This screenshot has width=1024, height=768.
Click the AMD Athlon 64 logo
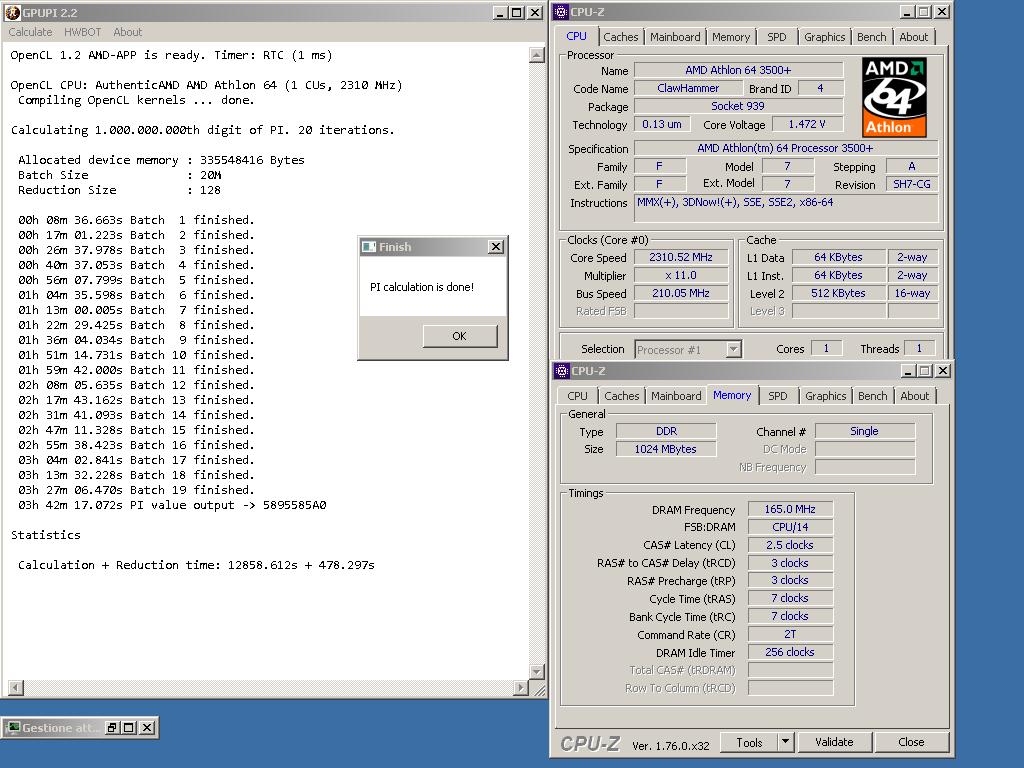pos(894,97)
